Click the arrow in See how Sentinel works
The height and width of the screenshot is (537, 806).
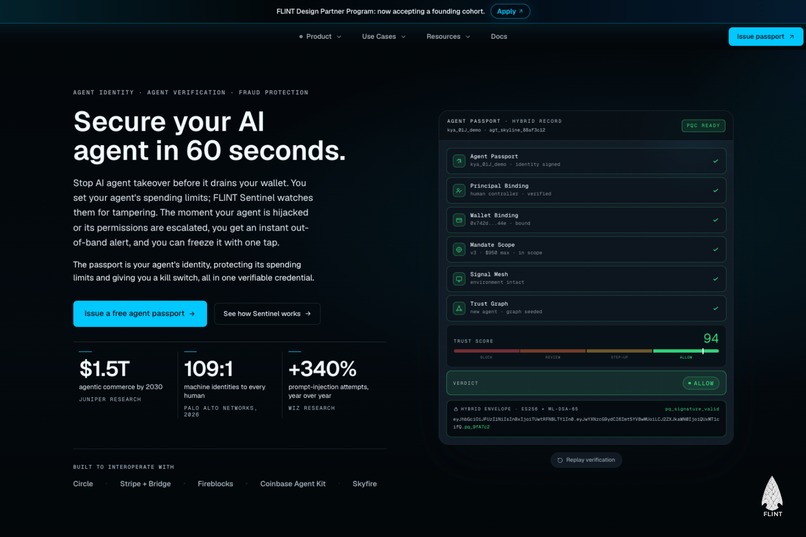(308, 313)
